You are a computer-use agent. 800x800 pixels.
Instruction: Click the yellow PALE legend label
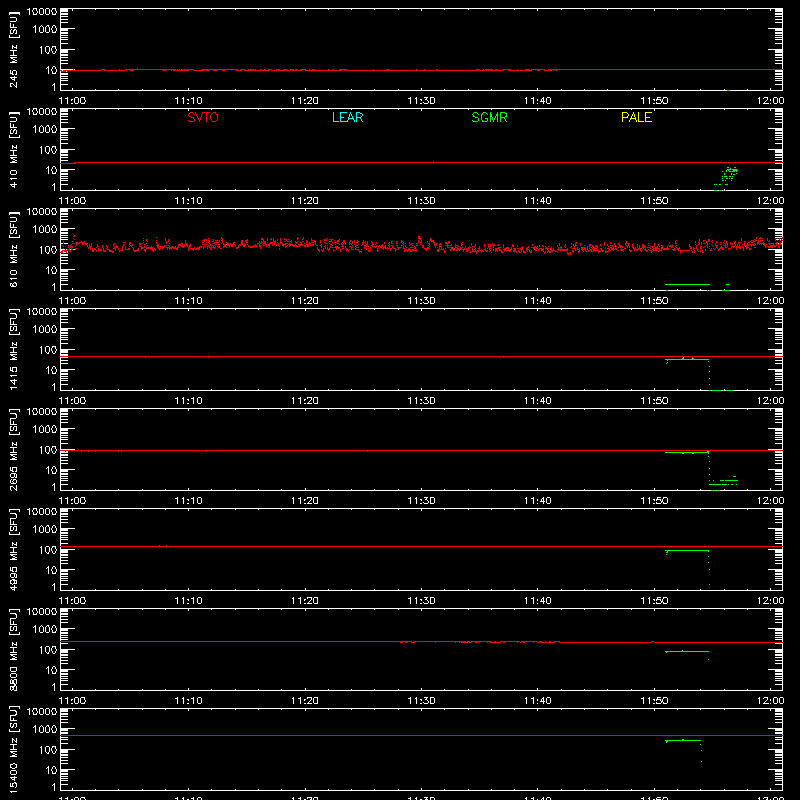point(636,117)
